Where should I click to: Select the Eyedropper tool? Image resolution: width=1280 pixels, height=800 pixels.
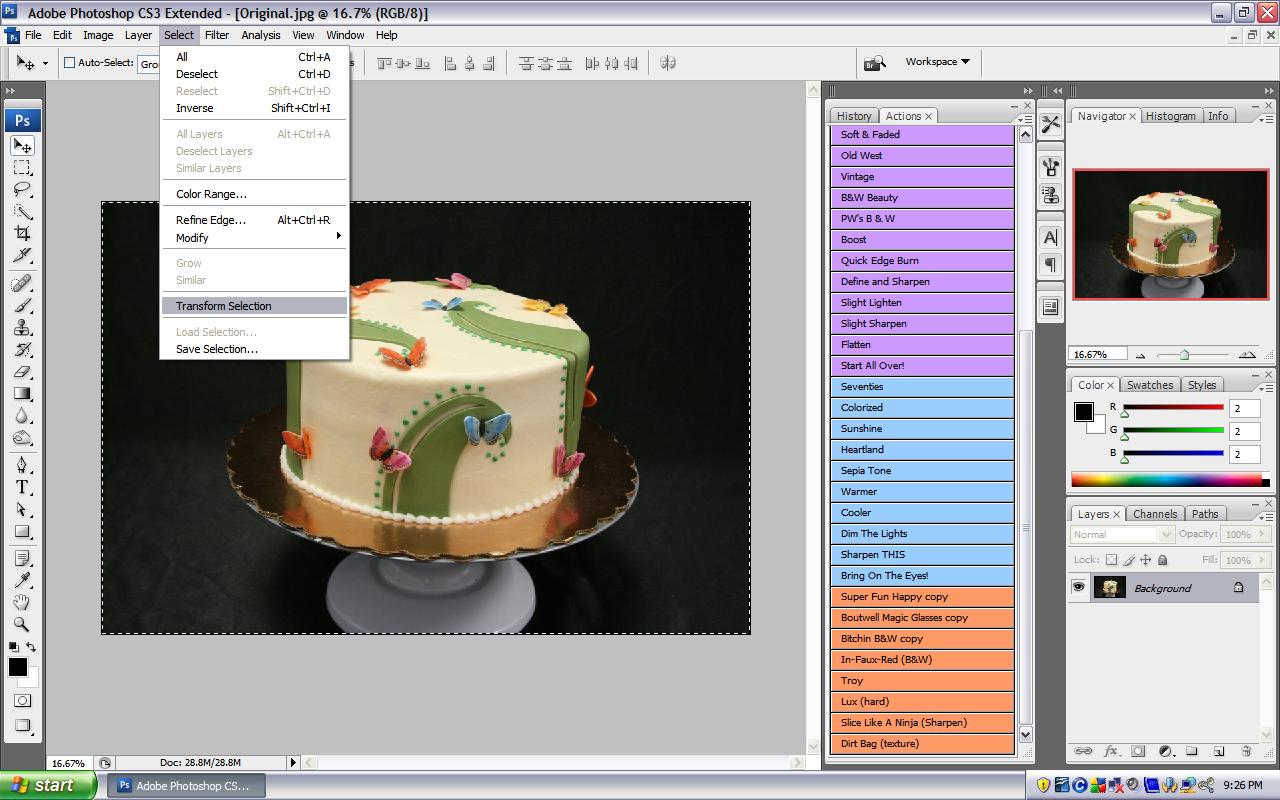point(22,580)
